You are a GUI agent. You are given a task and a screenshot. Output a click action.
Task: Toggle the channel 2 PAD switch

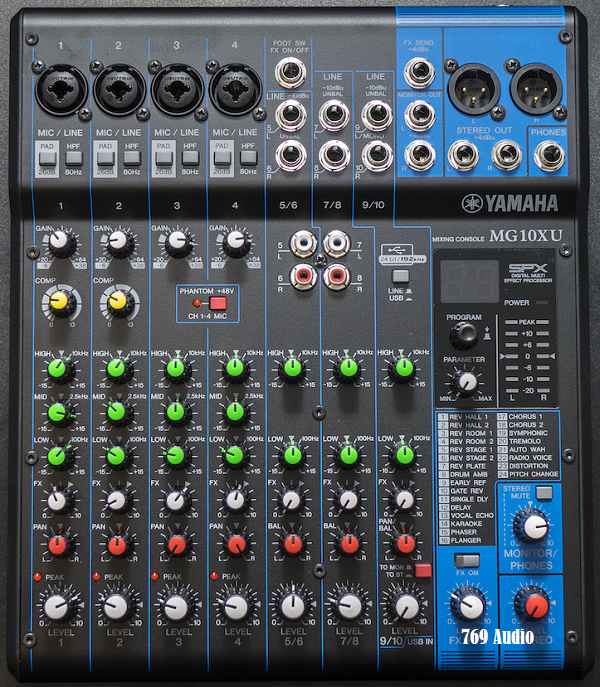[x=106, y=159]
